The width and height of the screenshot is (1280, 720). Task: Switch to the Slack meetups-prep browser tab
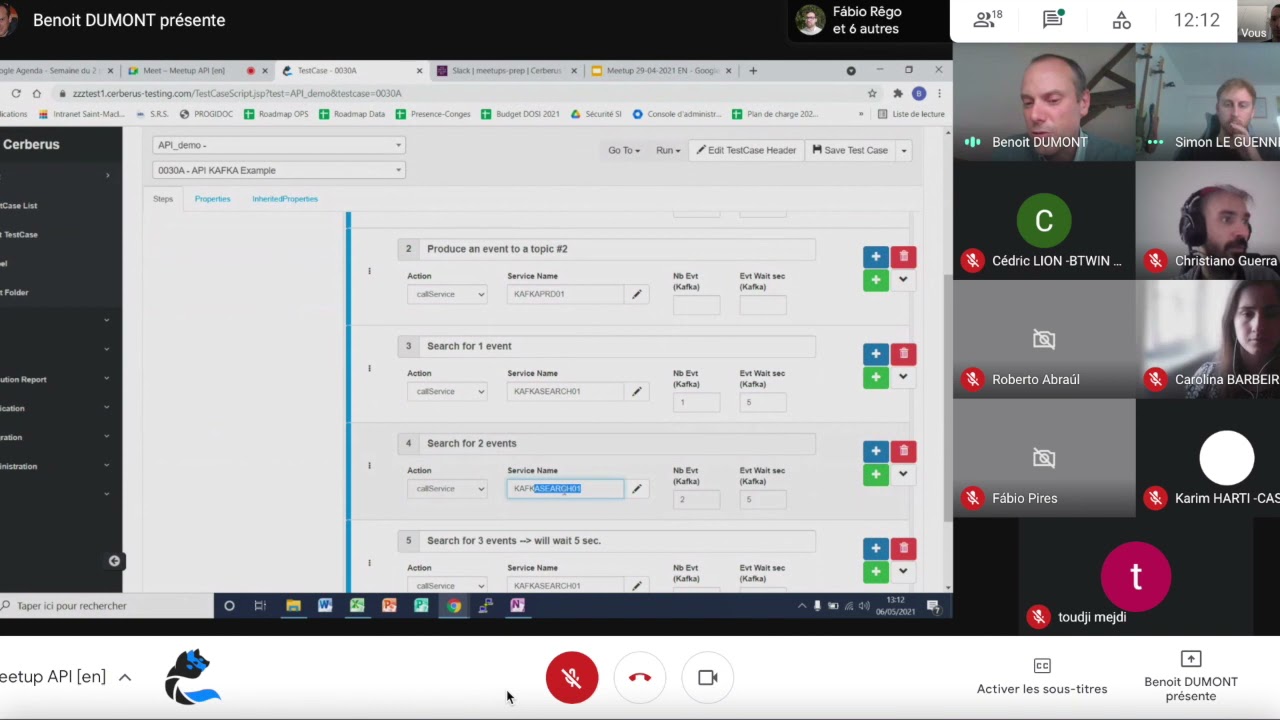[x=506, y=71]
